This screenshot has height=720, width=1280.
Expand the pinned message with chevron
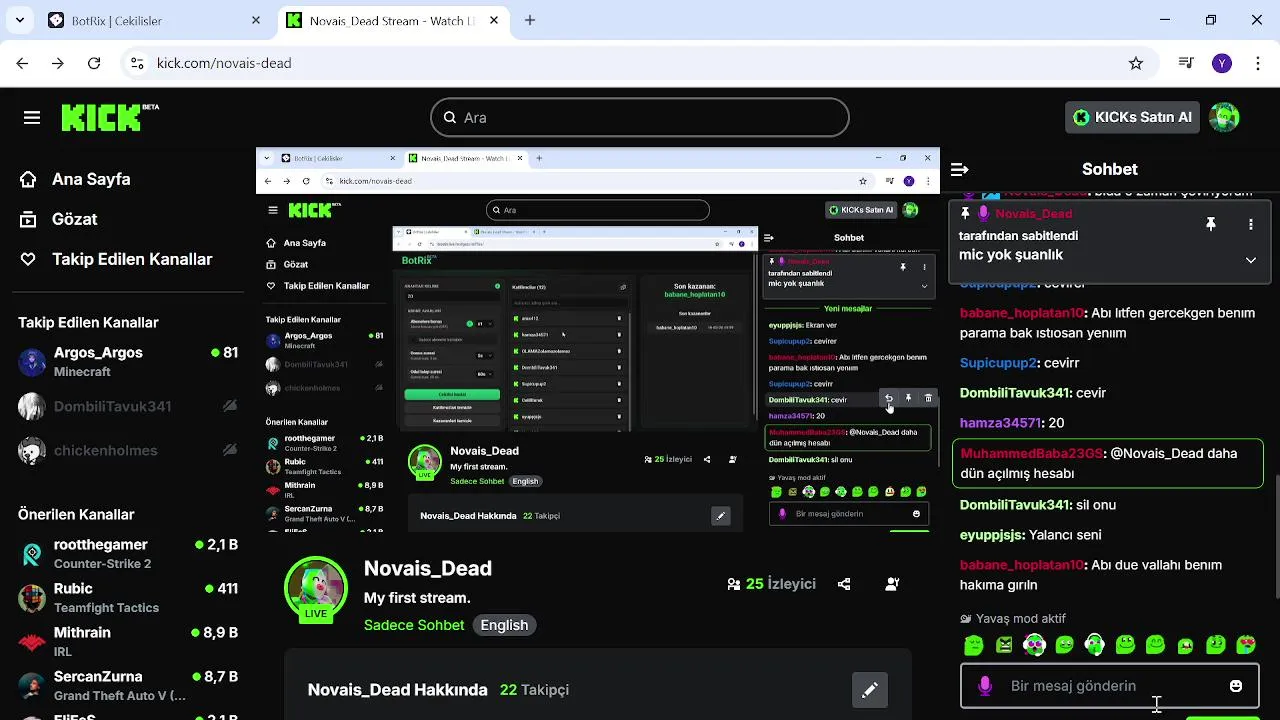pos(1250,260)
